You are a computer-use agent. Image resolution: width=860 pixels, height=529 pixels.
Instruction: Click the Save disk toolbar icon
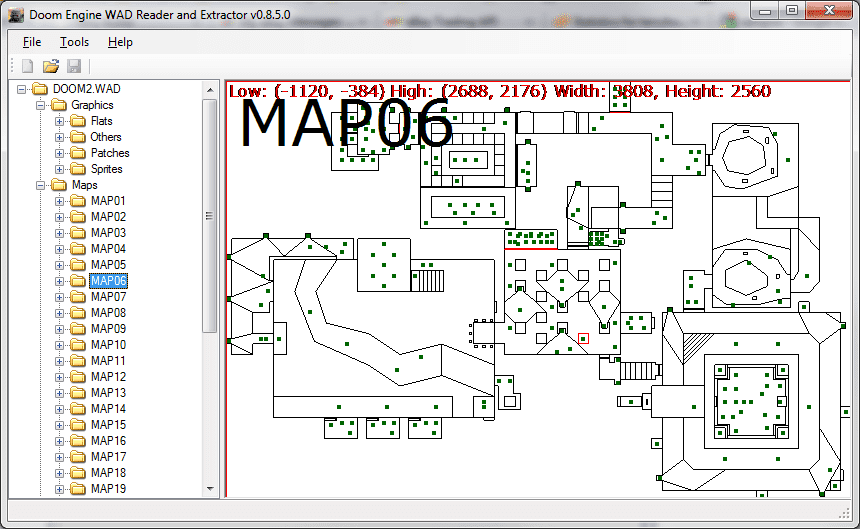pos(74,66)
